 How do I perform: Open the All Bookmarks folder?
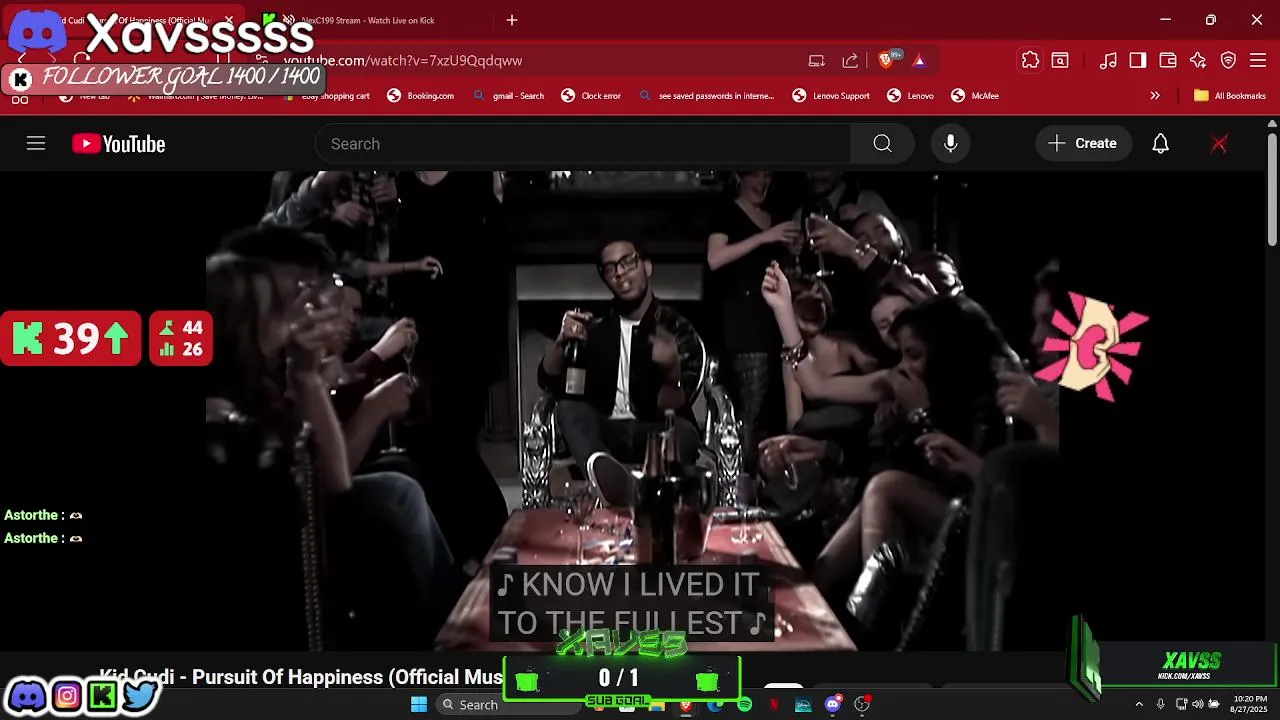coord(1230,96)
